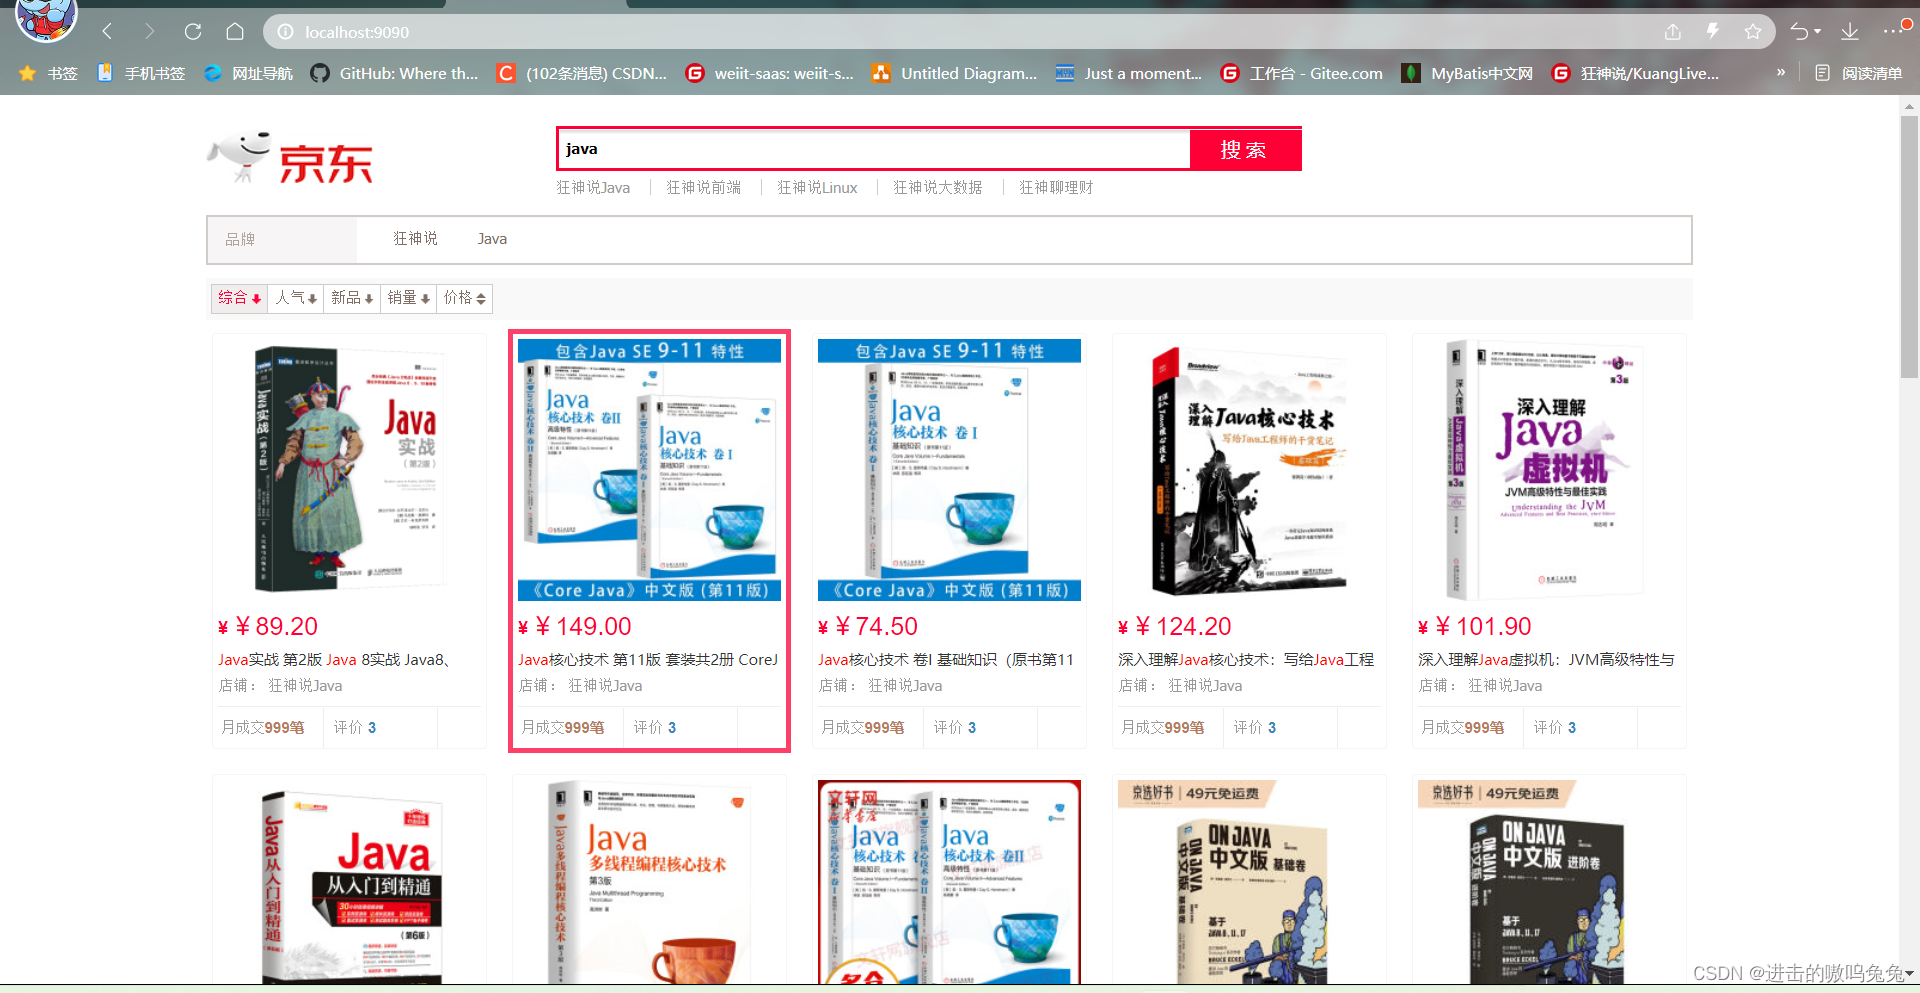Image resolution: width=1920 pixels, height=993 pixels.
Task: Open the Just a moment bookmark
Action: point(1129,73)
